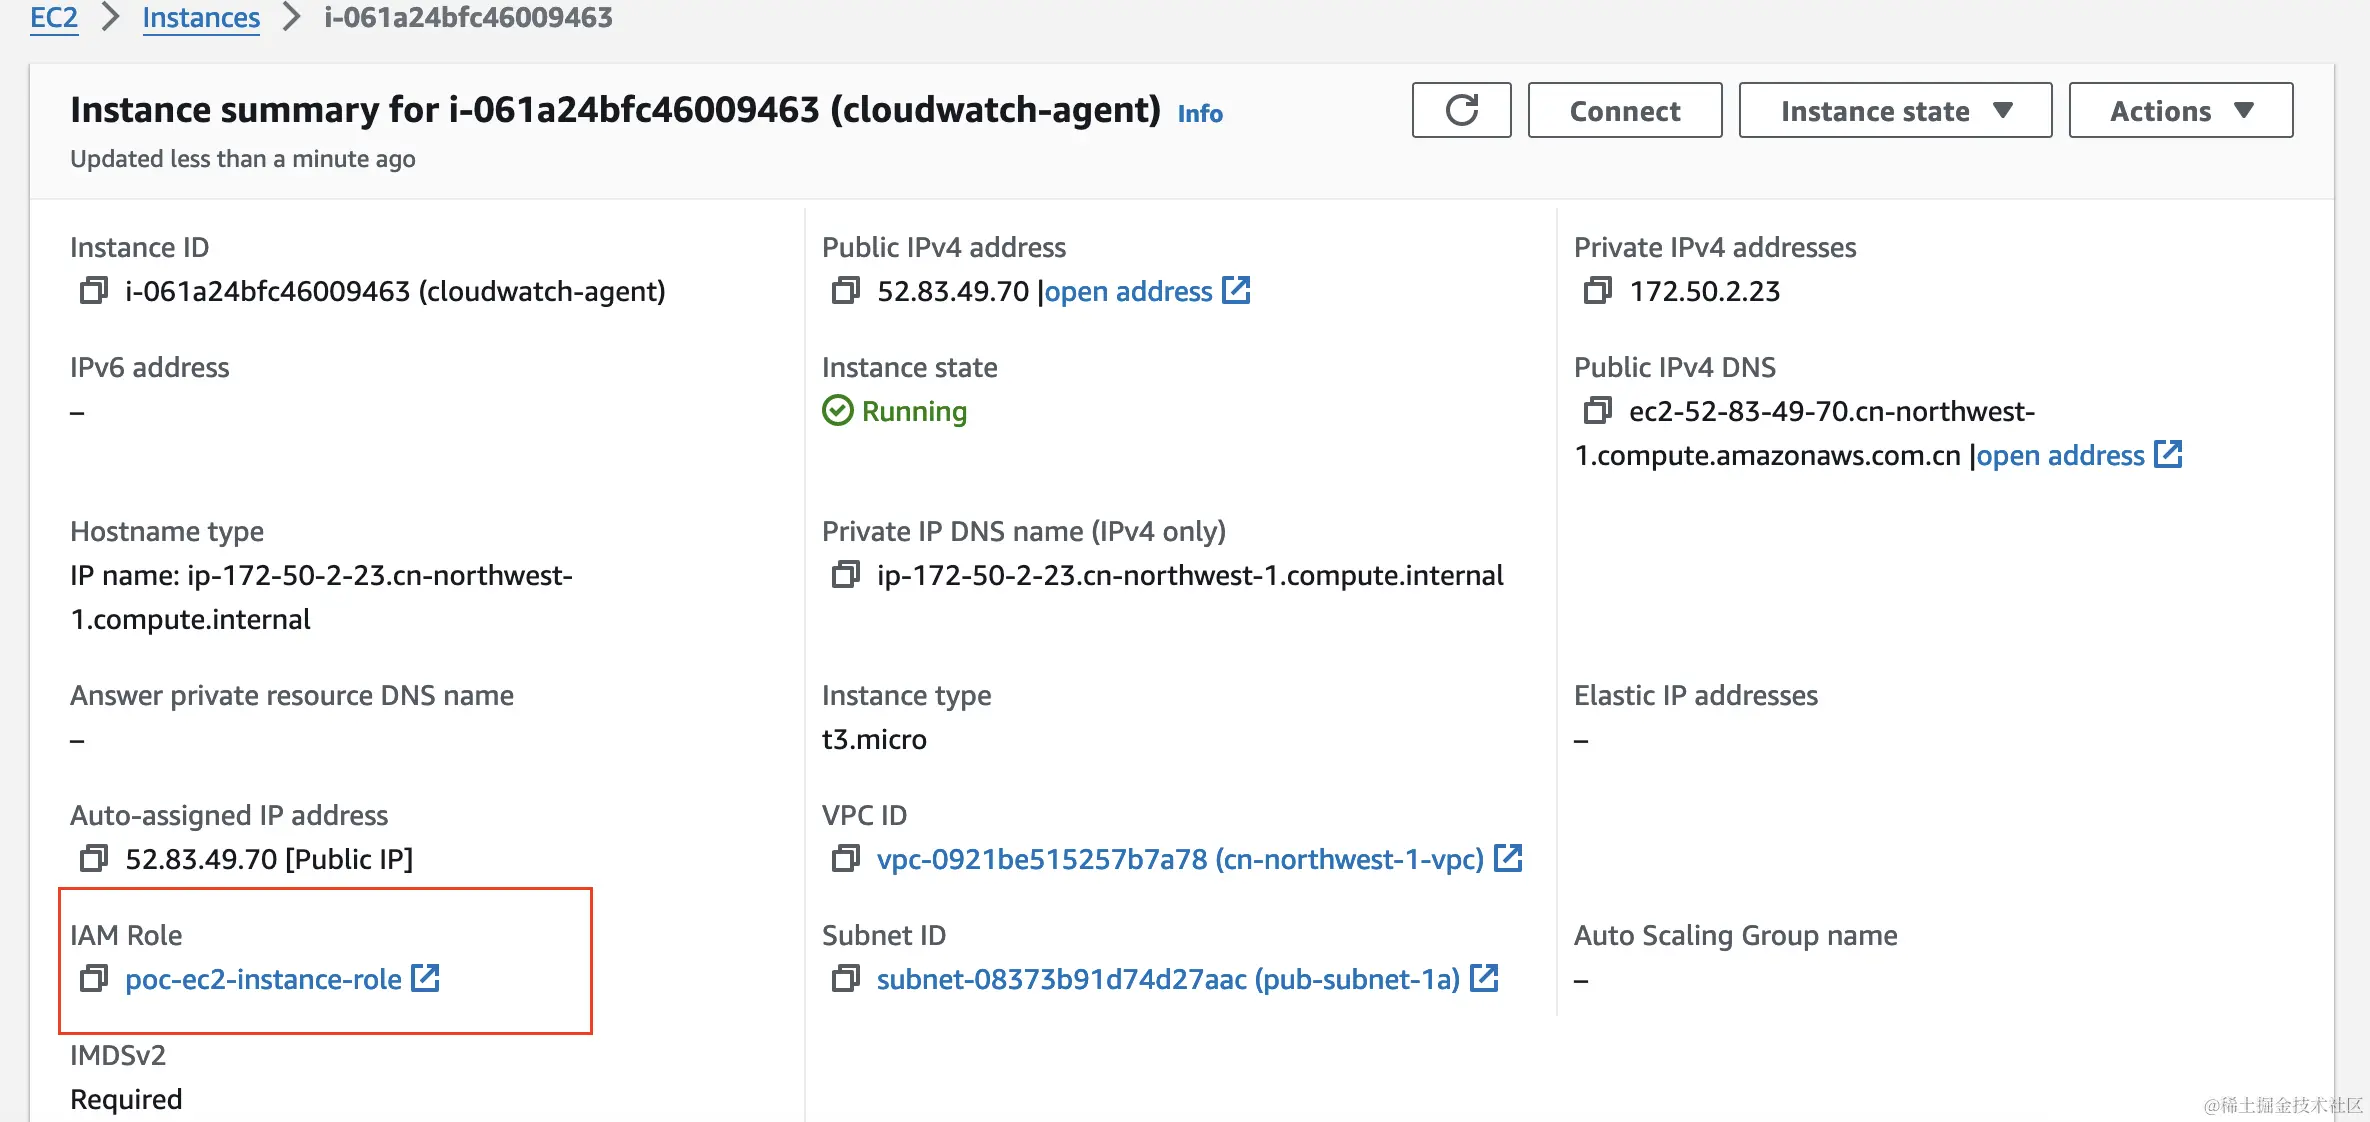Image resolution: width=2370 pixels, height=1122 pixels.
Task: Open the cn-northwest-1-vpc VPC link
Action: click(1180, 859)
